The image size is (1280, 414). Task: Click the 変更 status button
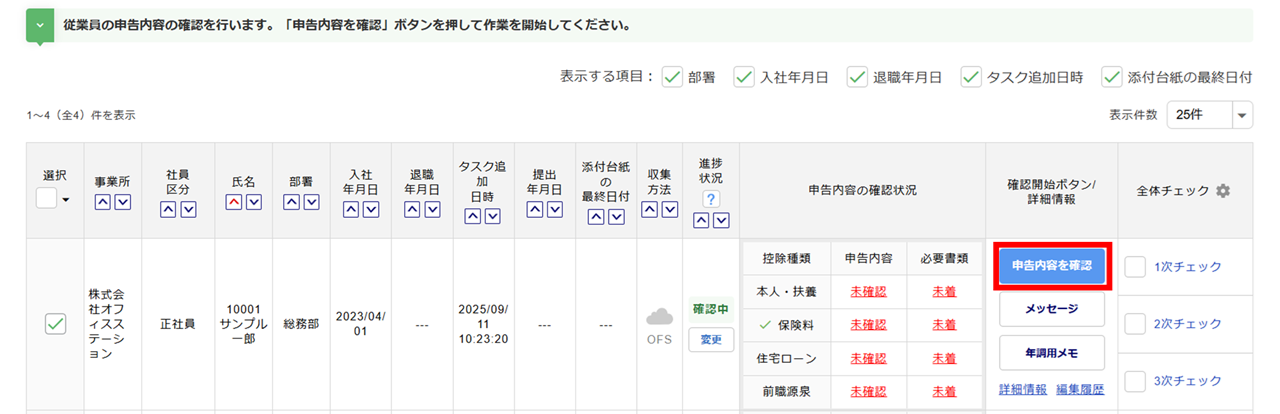tap(711, 340)
